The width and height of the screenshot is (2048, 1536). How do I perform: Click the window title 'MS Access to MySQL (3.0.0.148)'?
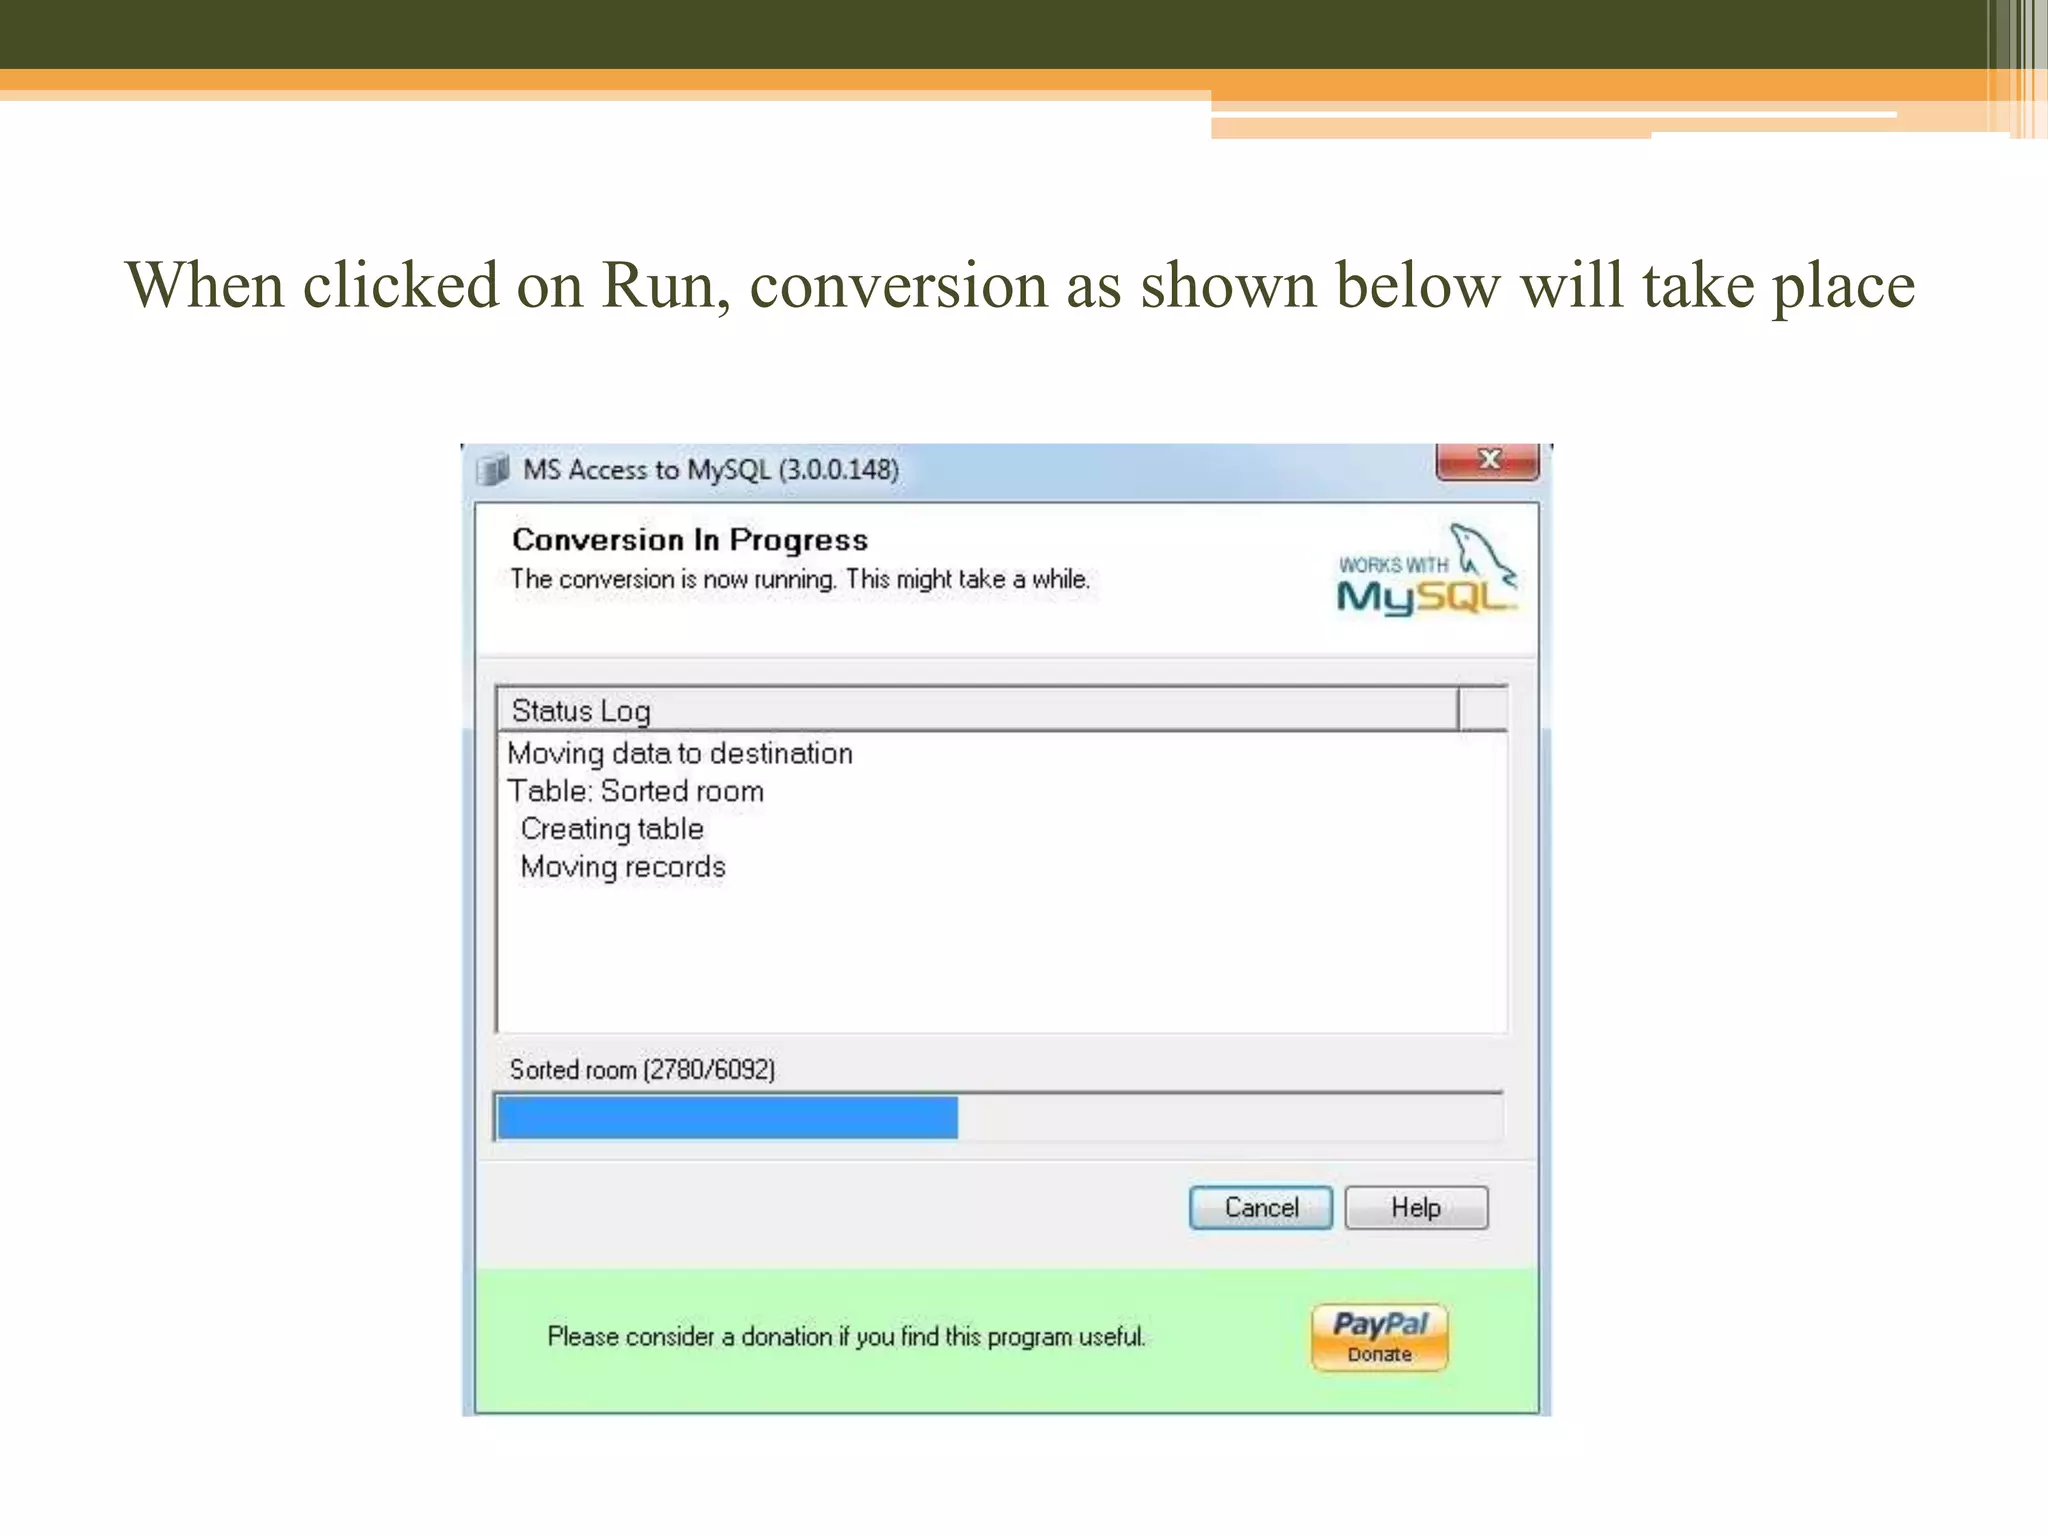click(711, 470)
